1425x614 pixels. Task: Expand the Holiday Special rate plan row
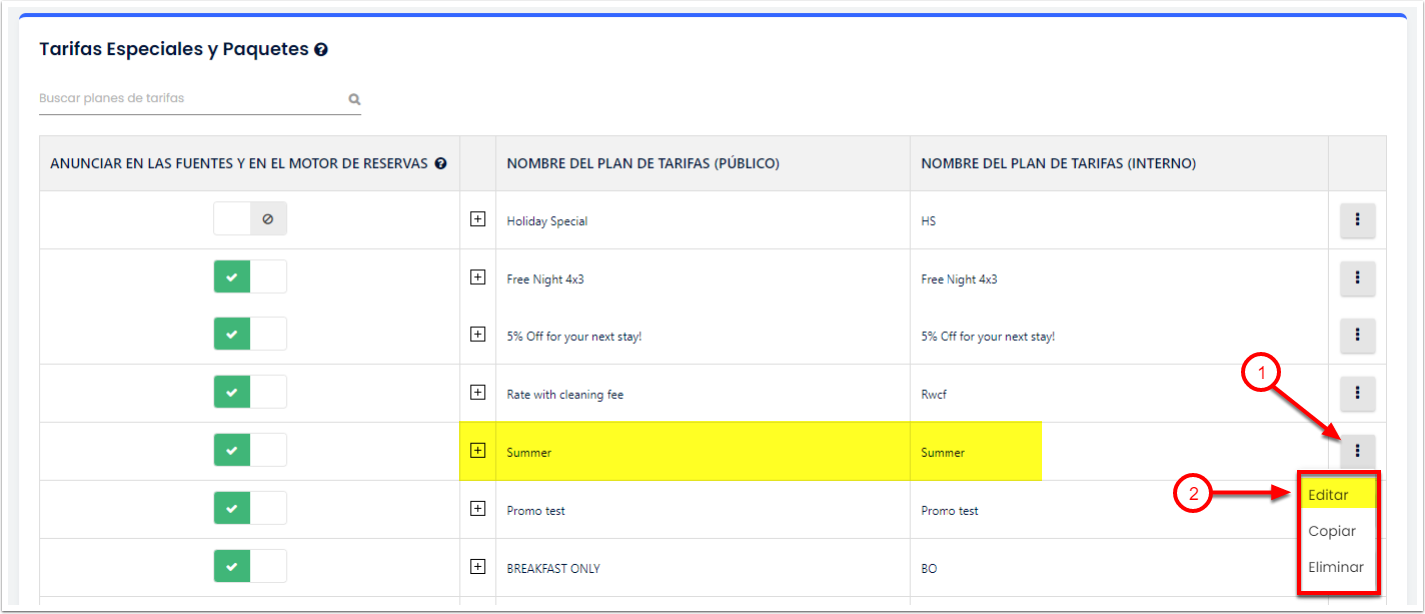point(478,219)
